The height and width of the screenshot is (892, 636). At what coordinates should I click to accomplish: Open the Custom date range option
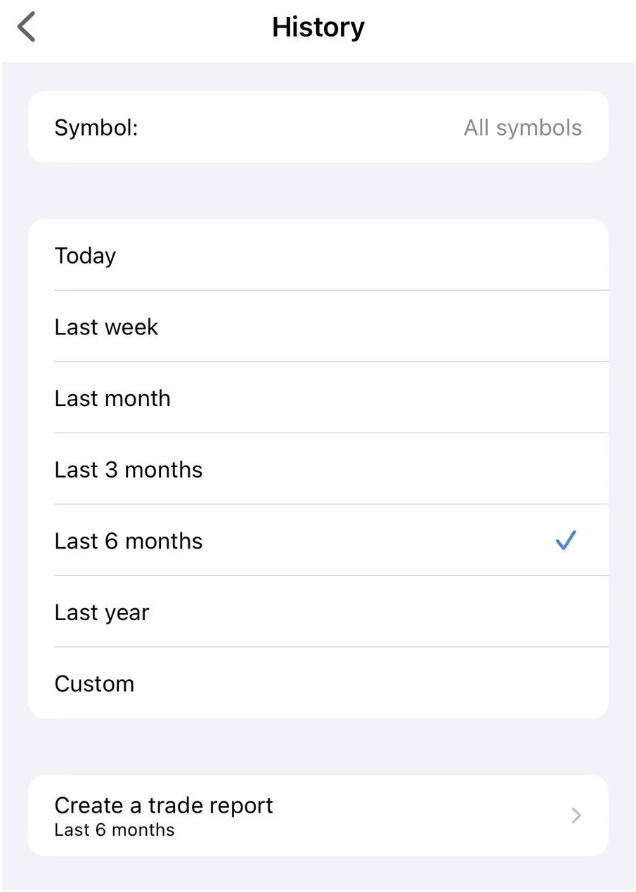[x=94, y=684]
